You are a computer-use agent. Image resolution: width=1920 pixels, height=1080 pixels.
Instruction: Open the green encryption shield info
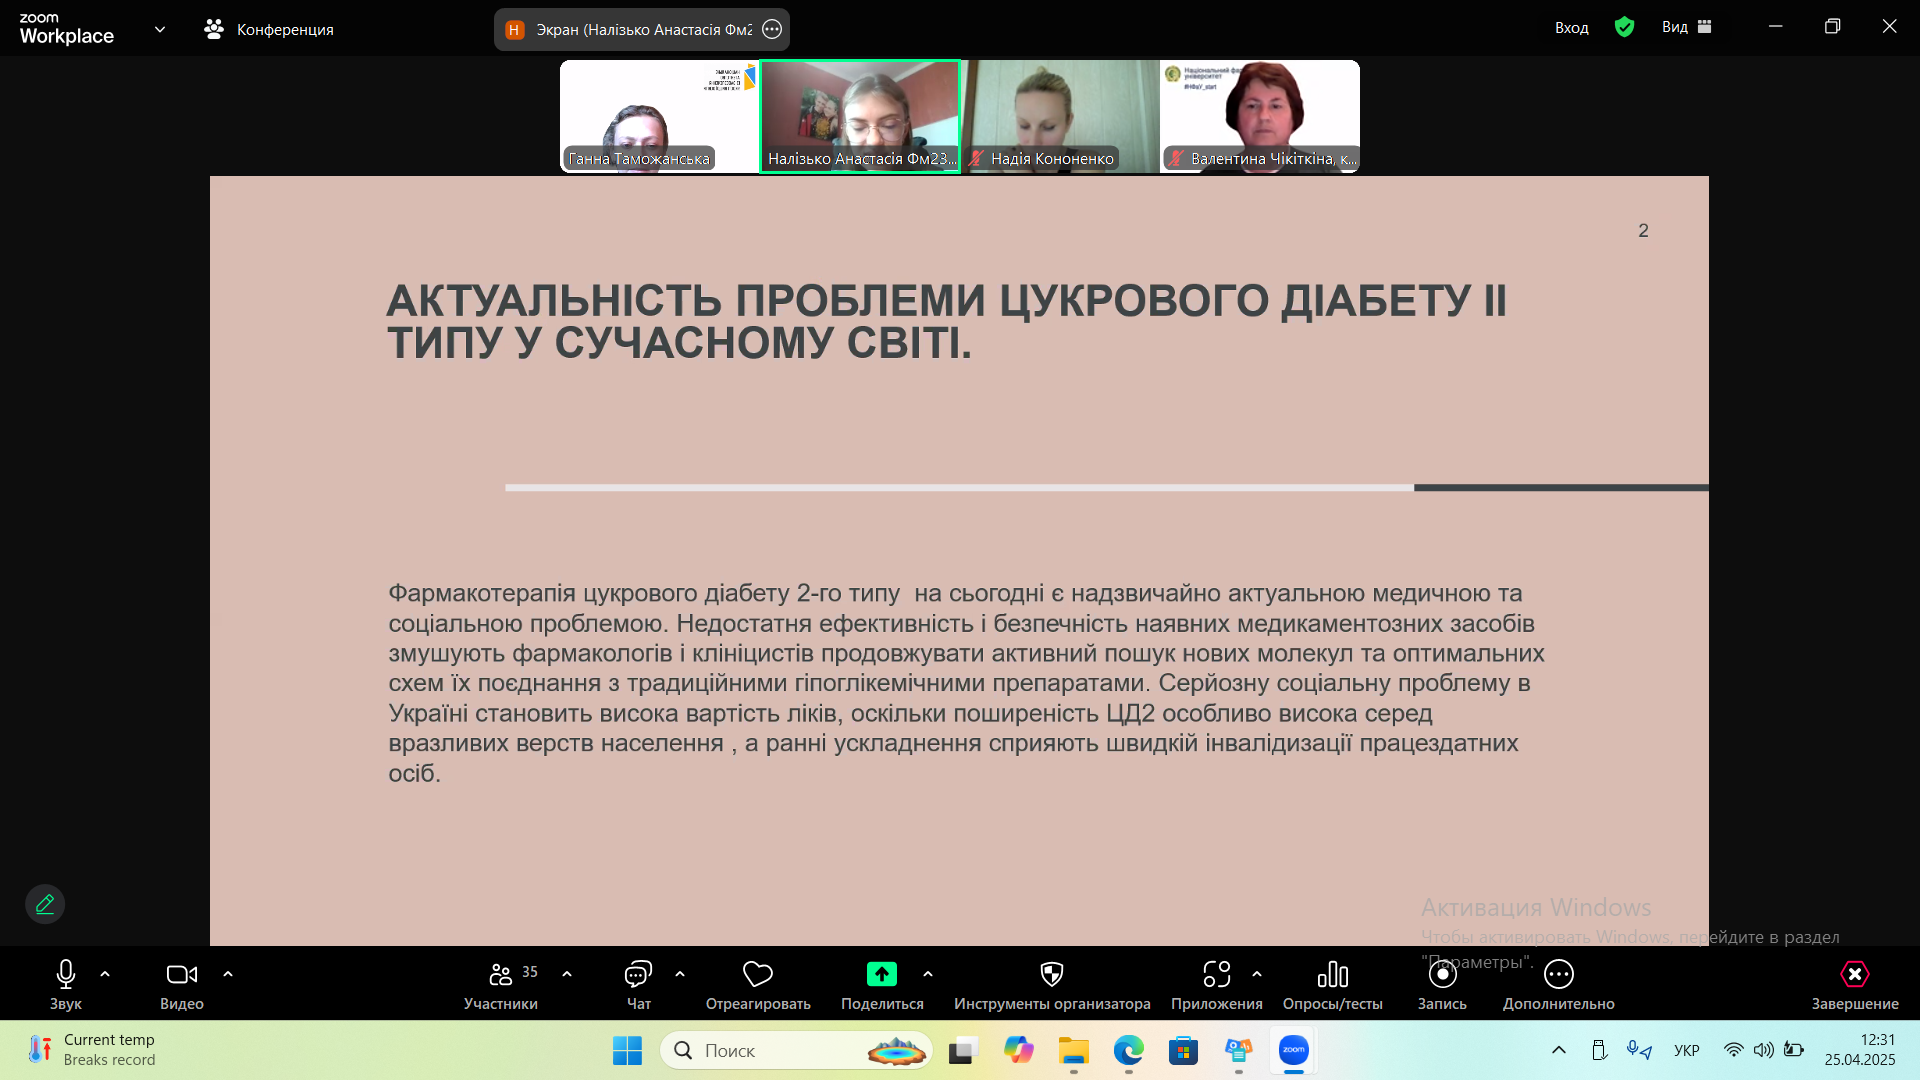(1625, 27)
